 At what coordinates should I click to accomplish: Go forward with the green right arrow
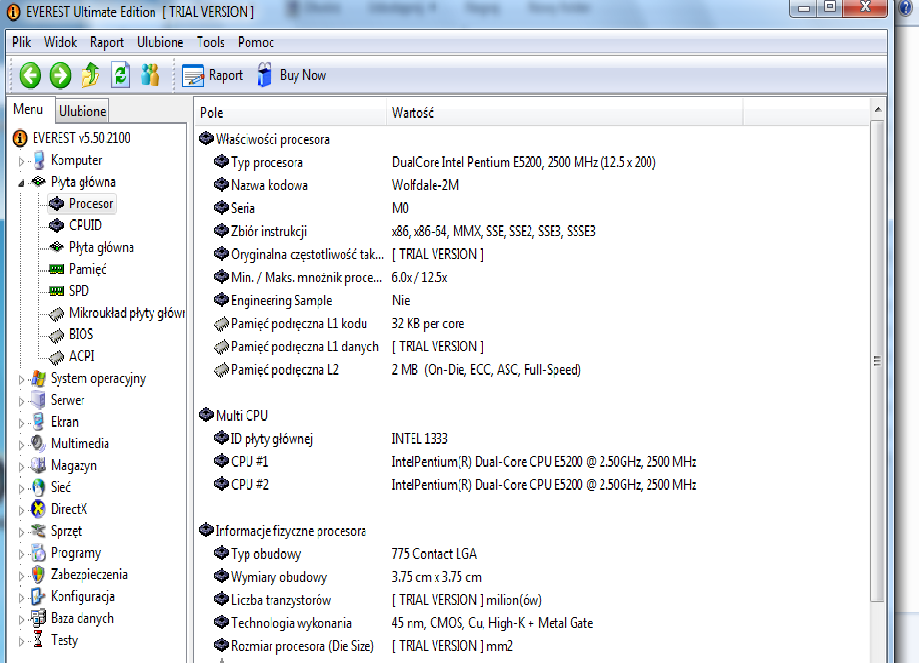60,76
